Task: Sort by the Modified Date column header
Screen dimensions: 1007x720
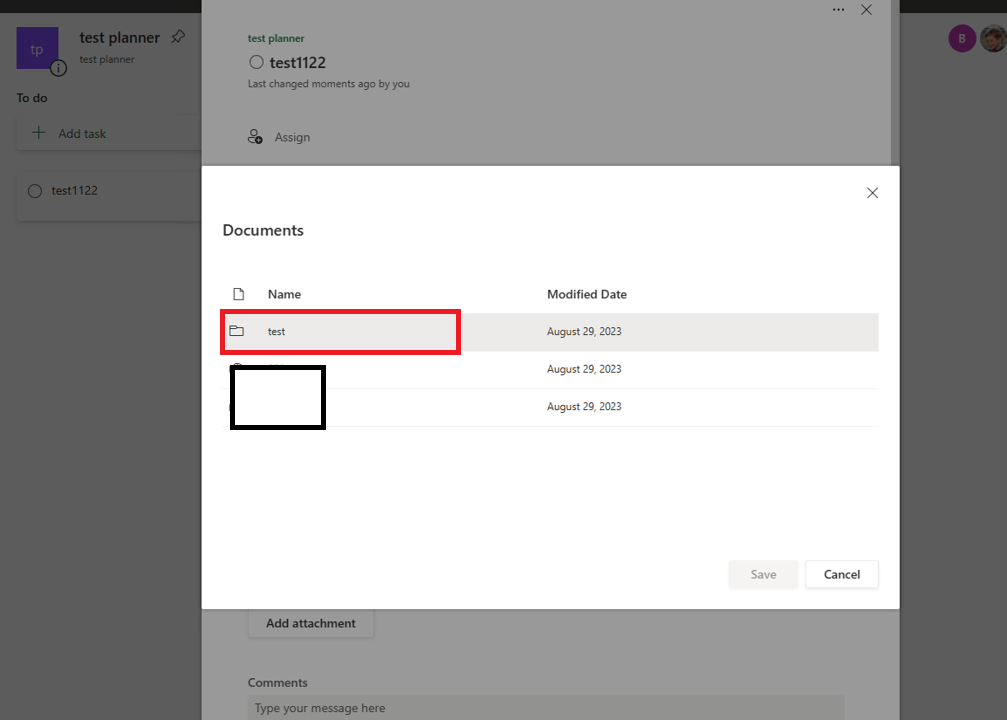Action: (x=586, y=294)
